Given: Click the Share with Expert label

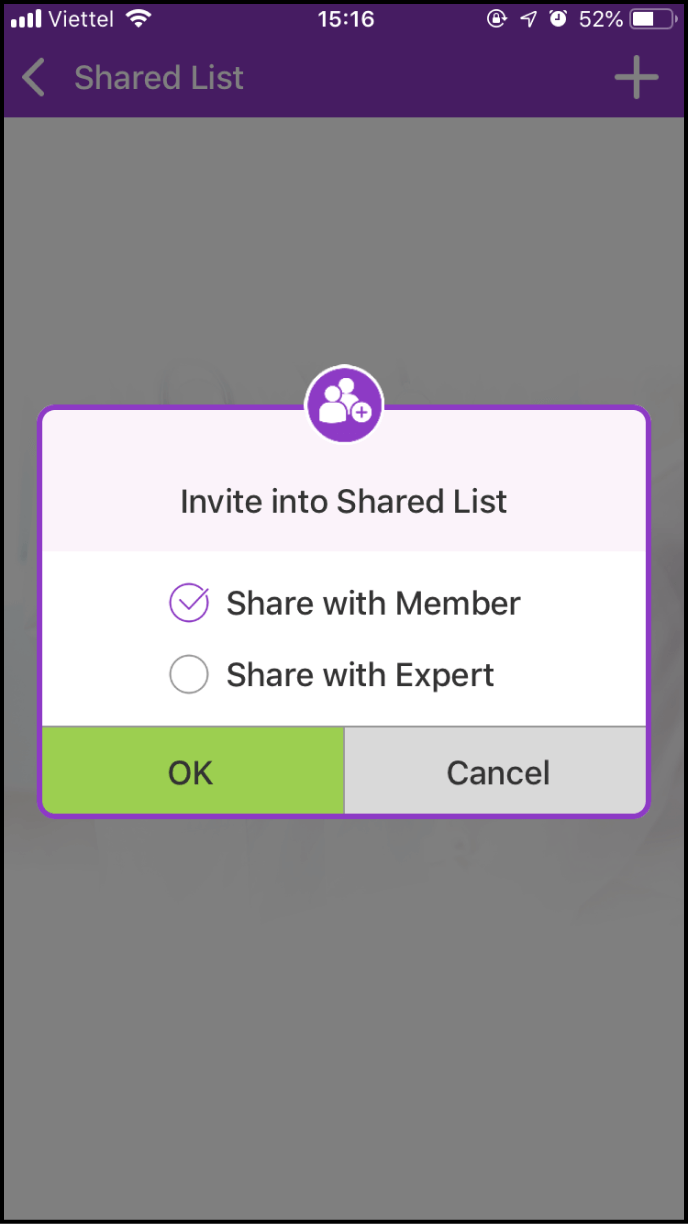Looking at the screenshot, I should click(x=360, y=675).
